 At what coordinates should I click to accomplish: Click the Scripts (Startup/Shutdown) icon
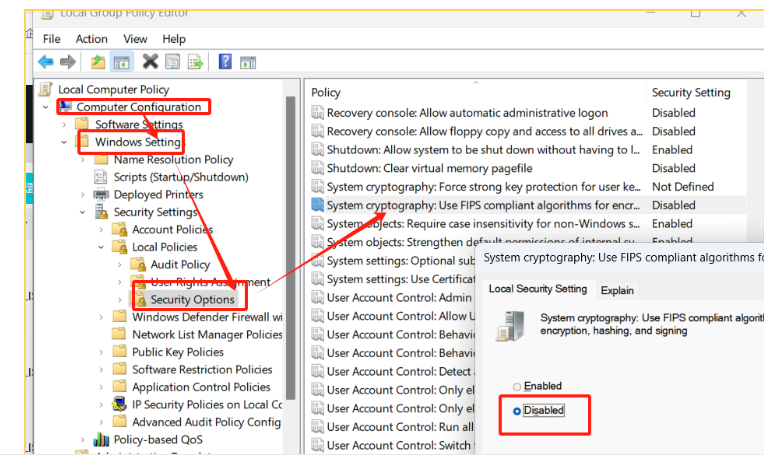pyautogui.click(x=100, y=177)
